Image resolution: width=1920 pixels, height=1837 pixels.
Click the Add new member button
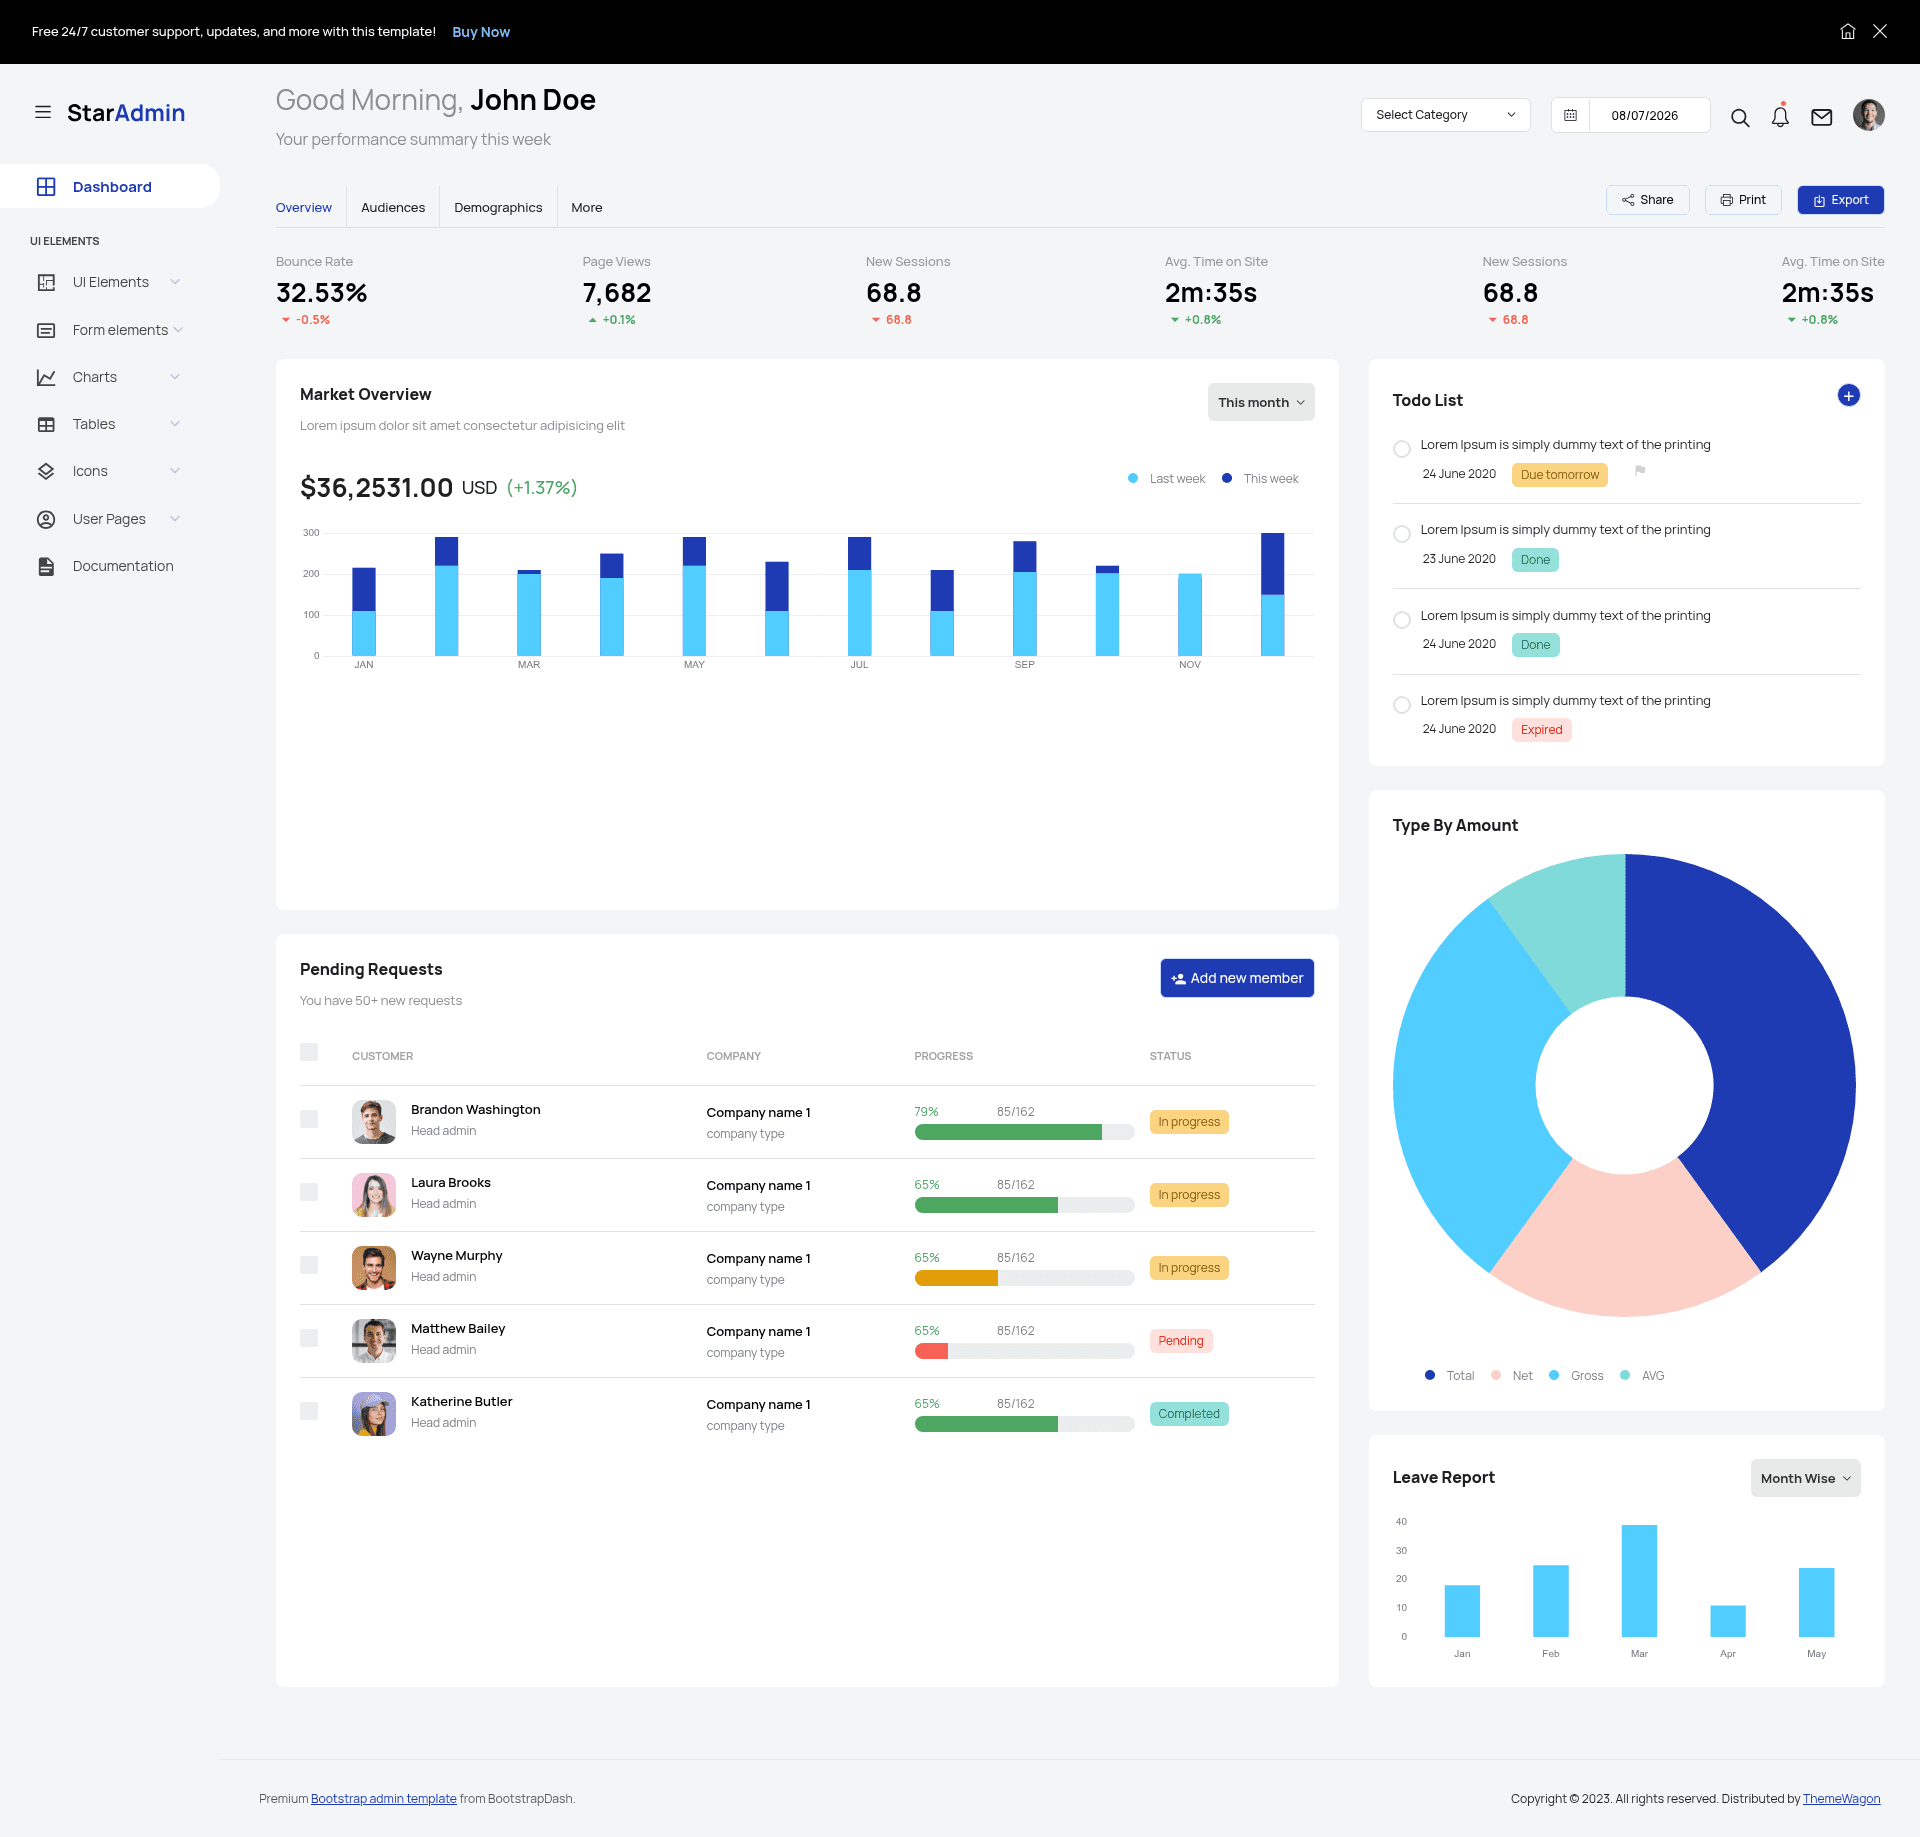tap(1237, 978)
